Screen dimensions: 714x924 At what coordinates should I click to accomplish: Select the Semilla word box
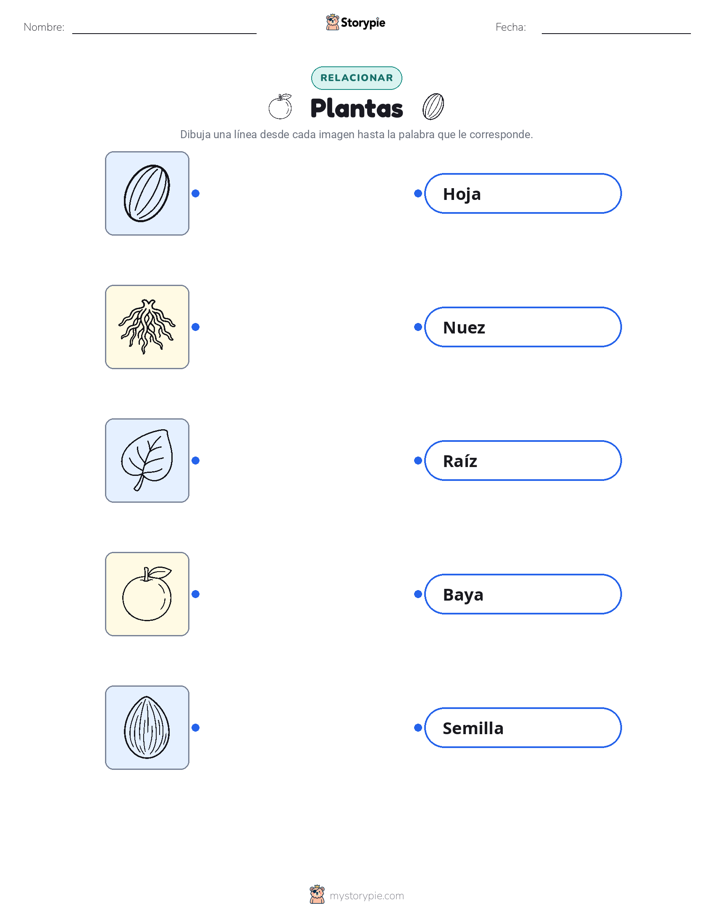[523, 727]
